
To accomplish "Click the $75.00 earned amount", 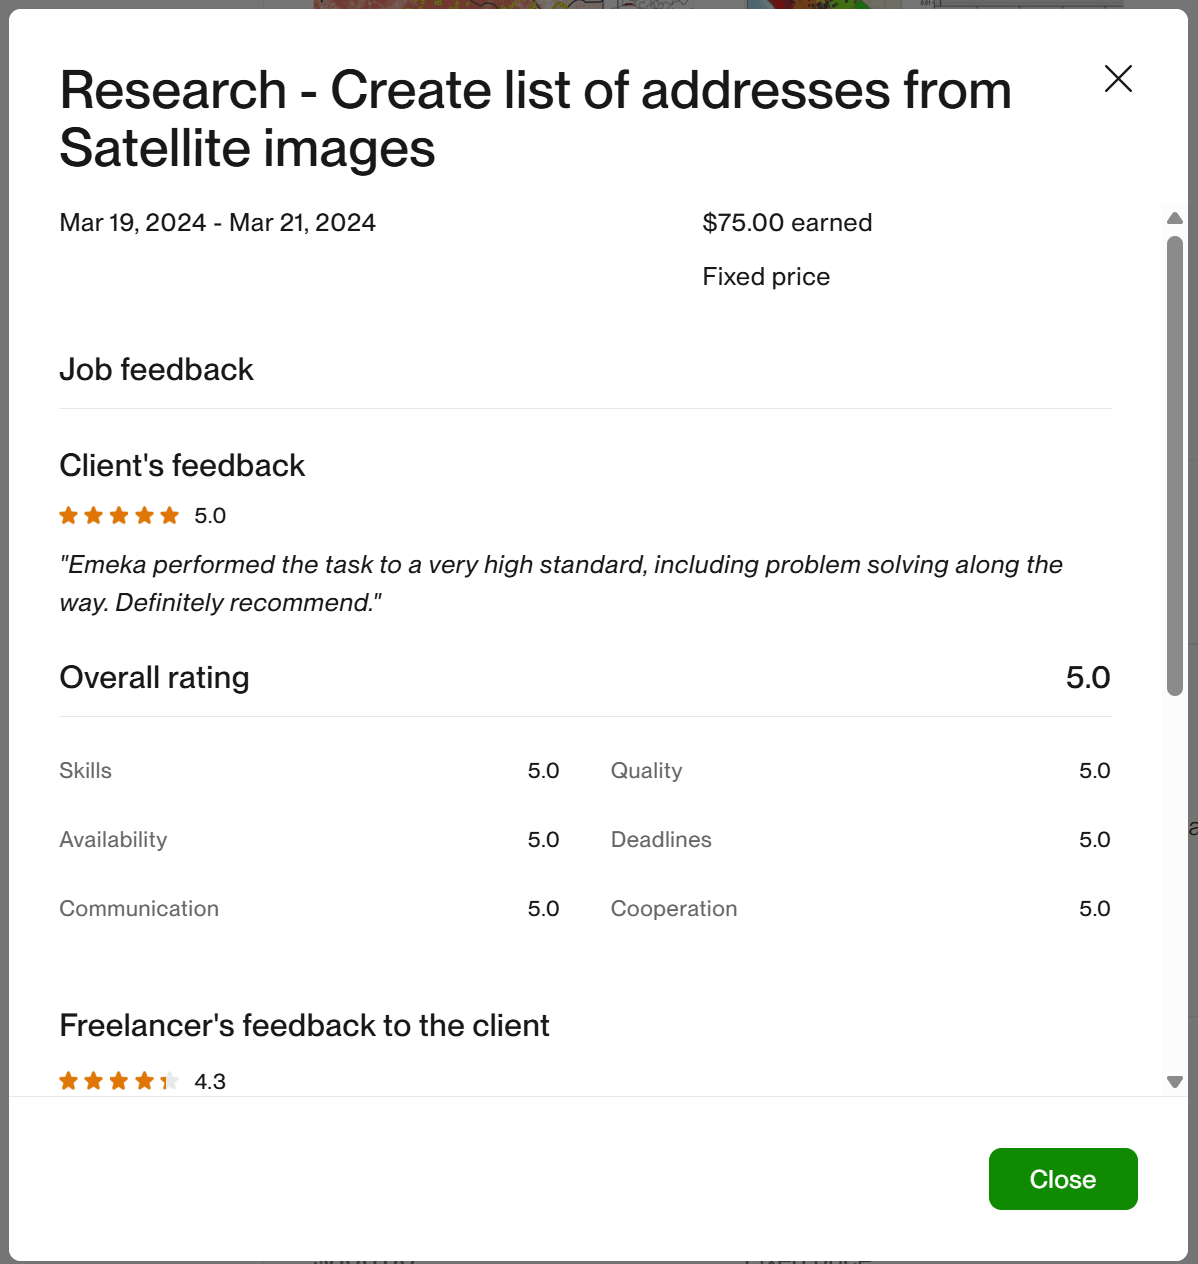I will click(x=787, y=223).
